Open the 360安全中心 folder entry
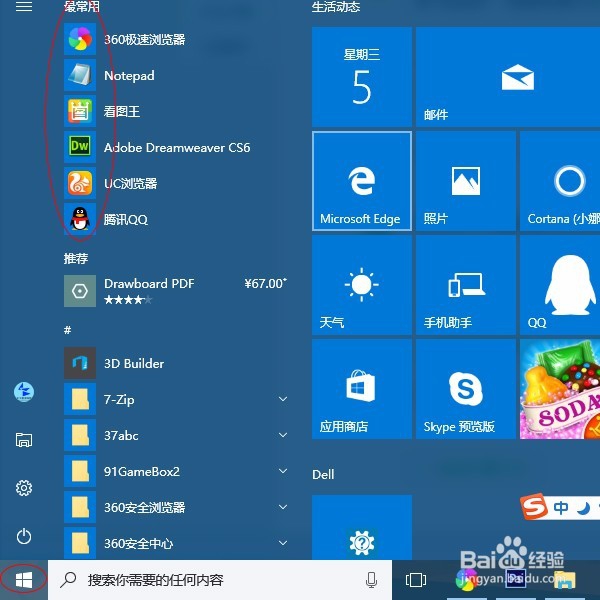 (176, 543)
